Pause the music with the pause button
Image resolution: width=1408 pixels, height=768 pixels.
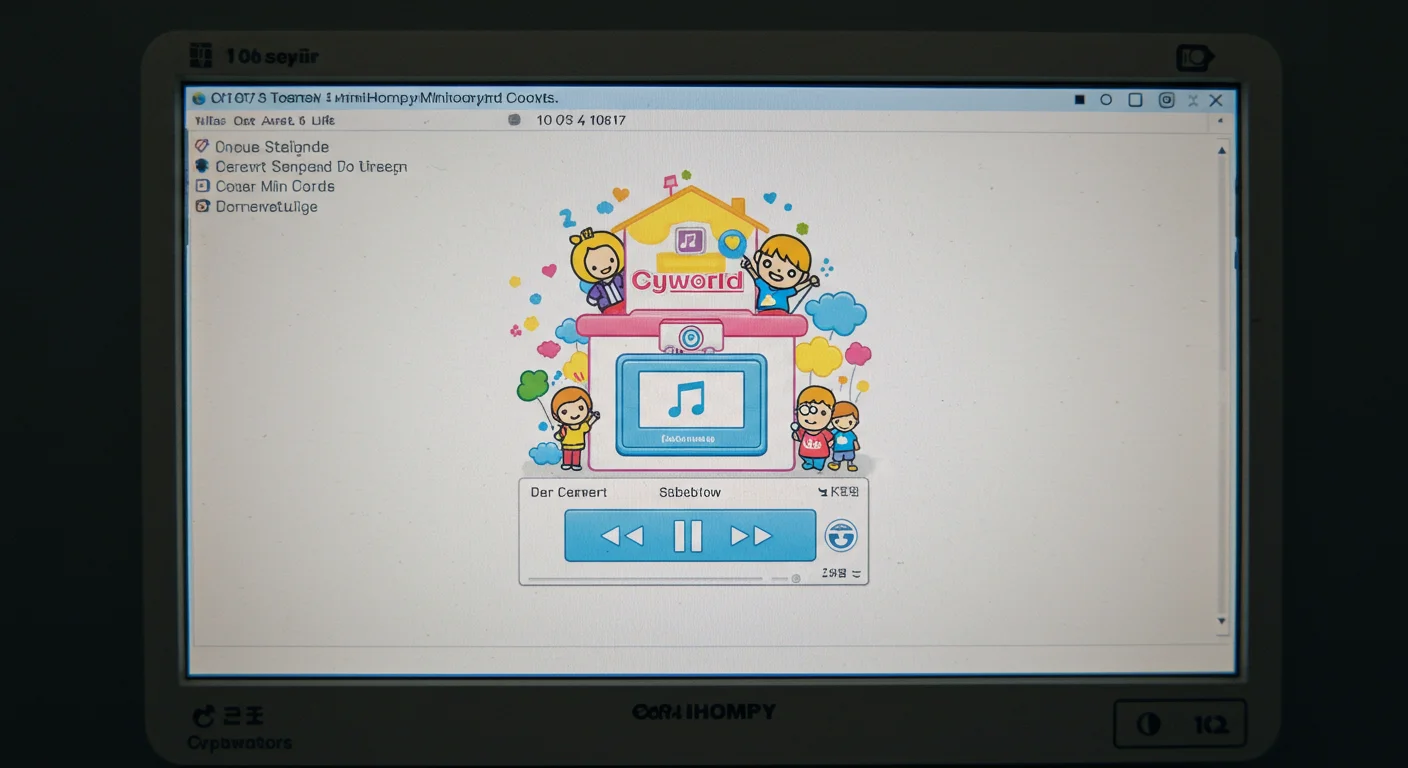[688, 536]
